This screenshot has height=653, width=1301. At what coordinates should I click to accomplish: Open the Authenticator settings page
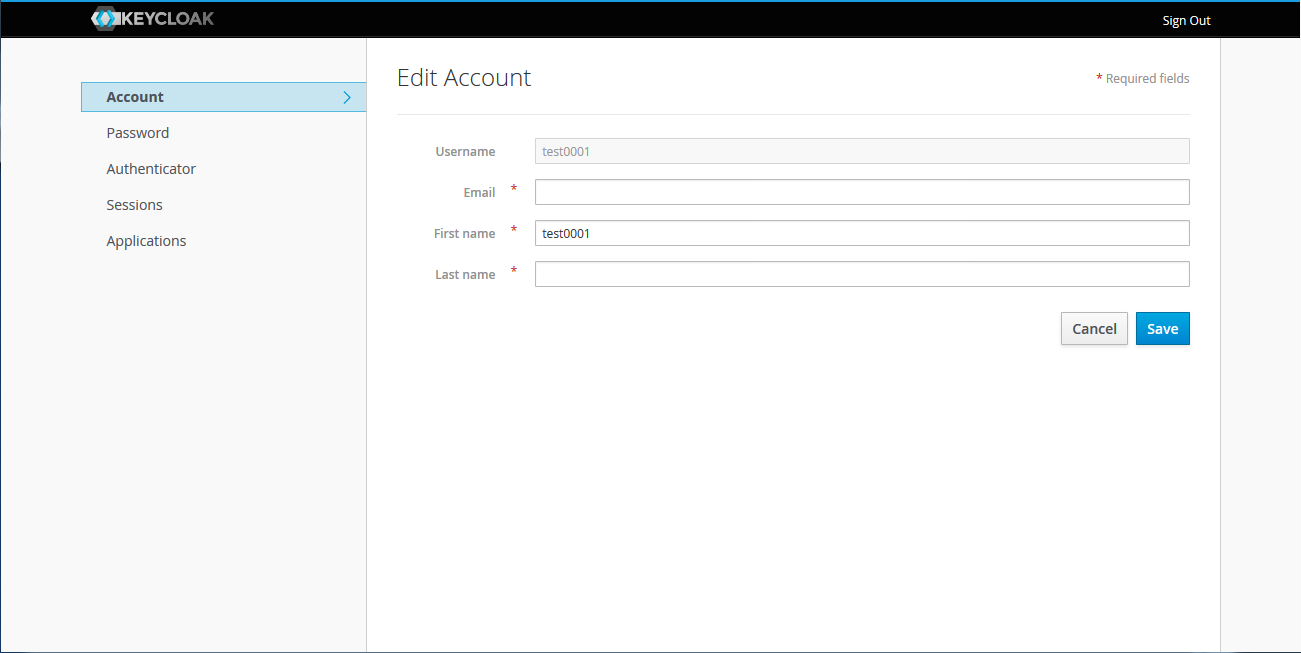(x=151, y=168)
